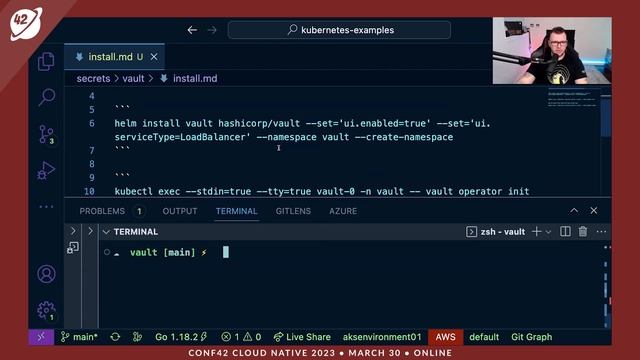Click the AWS status bar item

coord(445,337)
